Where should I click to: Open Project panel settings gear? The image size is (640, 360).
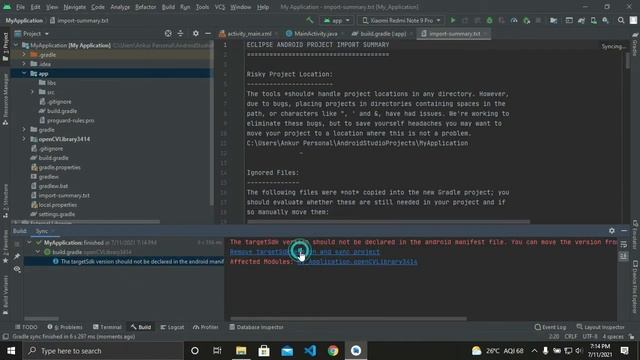(x=196, y=33)
